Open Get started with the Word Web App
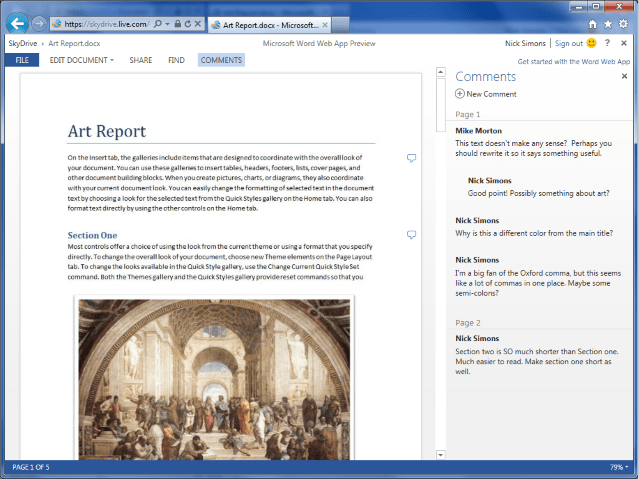 pyautogui.click(x=573, y=62)
